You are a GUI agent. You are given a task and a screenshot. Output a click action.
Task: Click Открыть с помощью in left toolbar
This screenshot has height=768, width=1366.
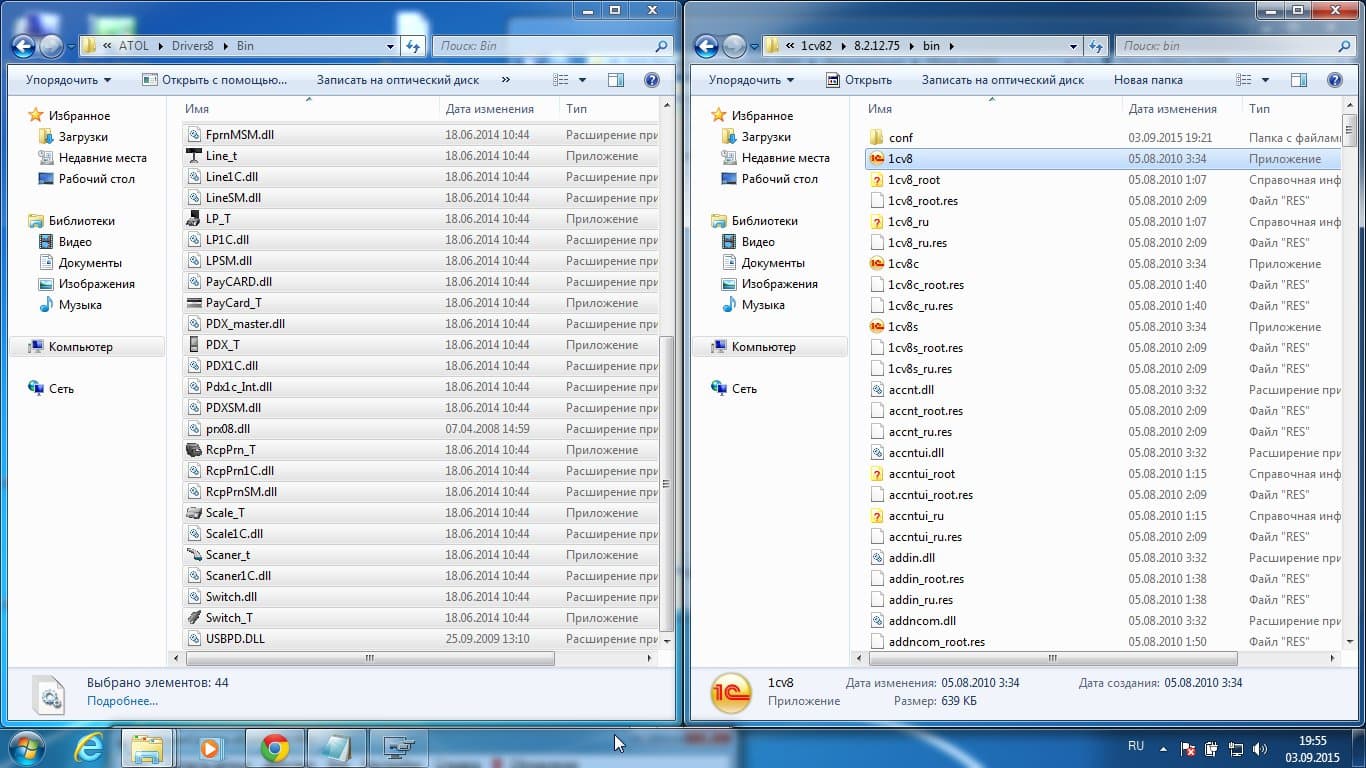214,80
